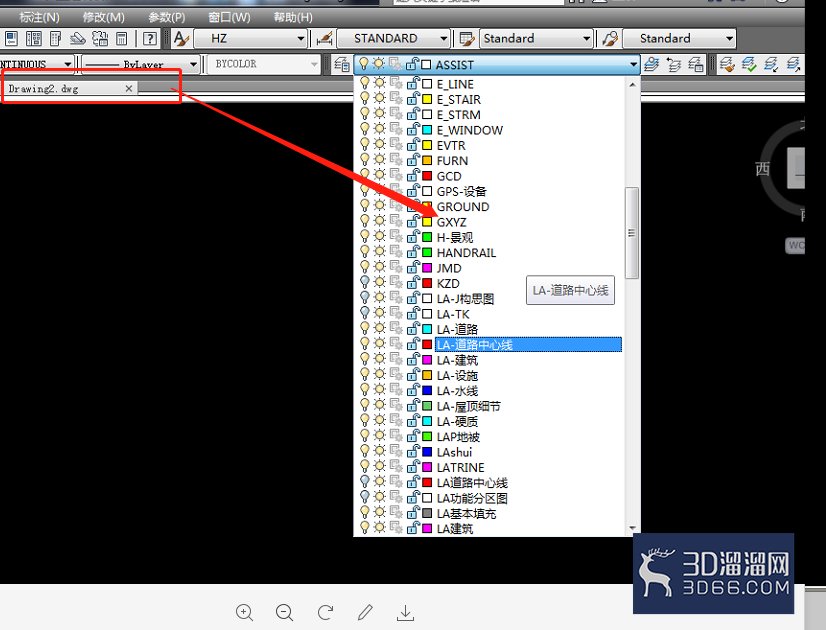
Task: Open the 修改(M) menu
Action: tap(103, 17)
